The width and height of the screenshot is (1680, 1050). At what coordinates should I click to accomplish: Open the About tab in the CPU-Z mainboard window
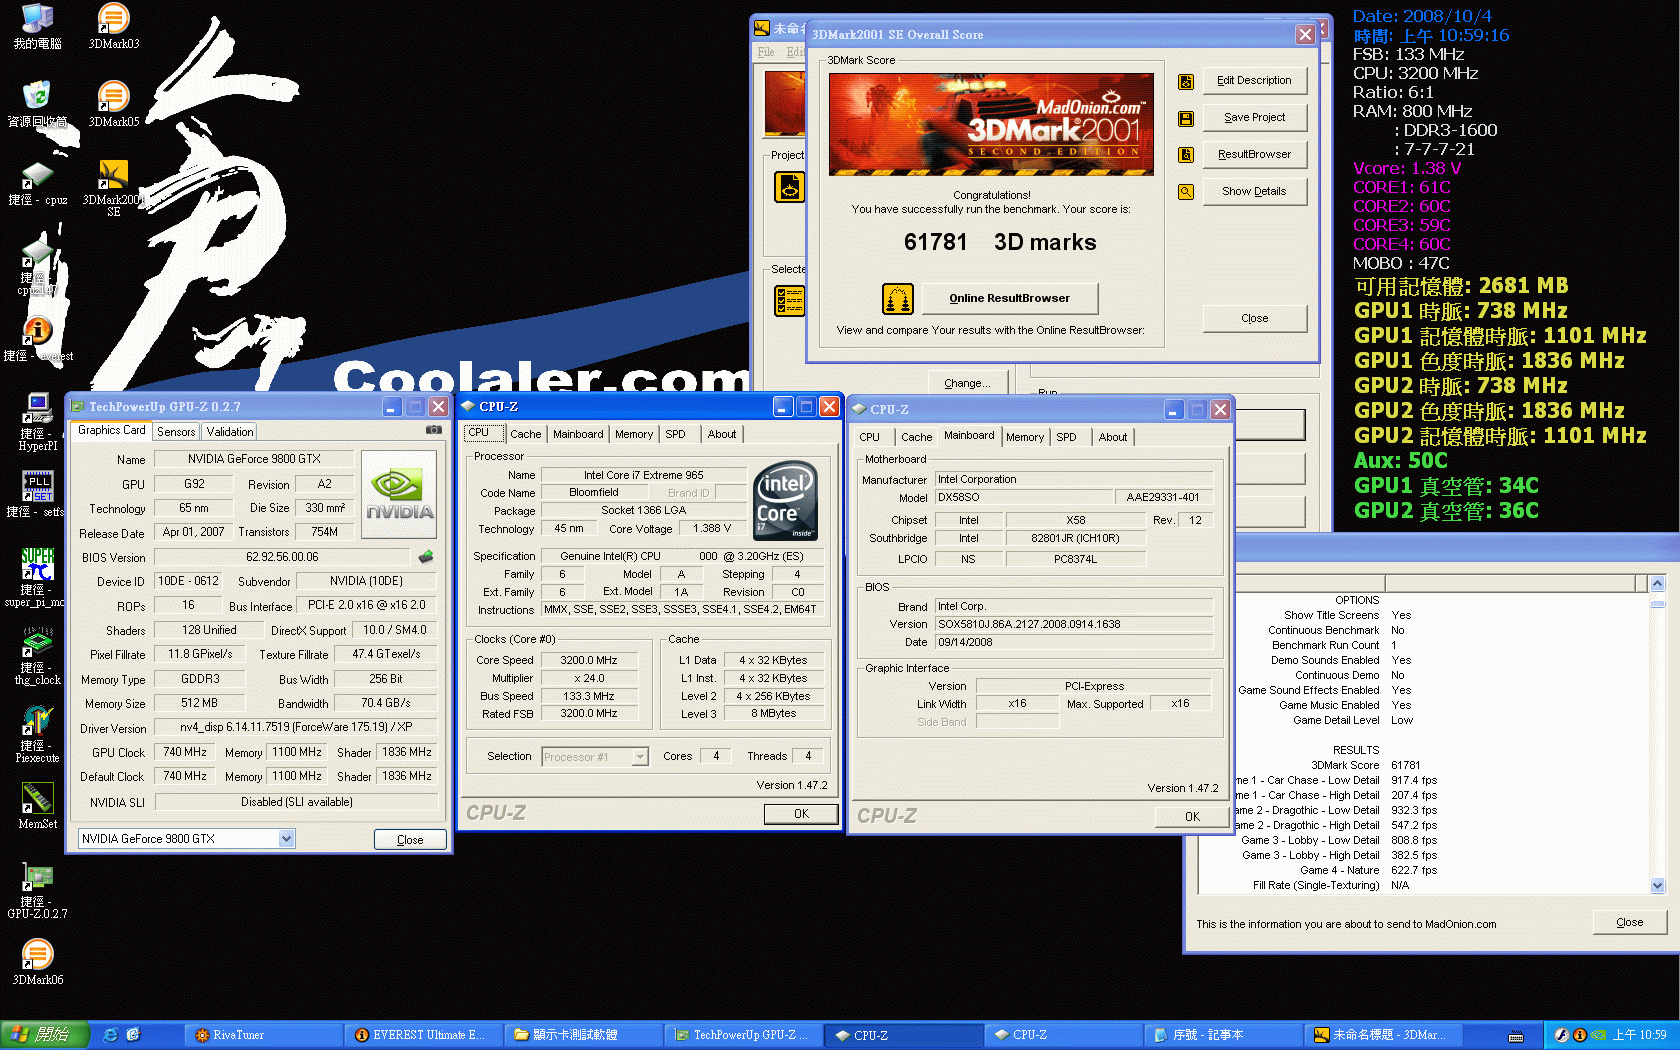coord(1112,437)
